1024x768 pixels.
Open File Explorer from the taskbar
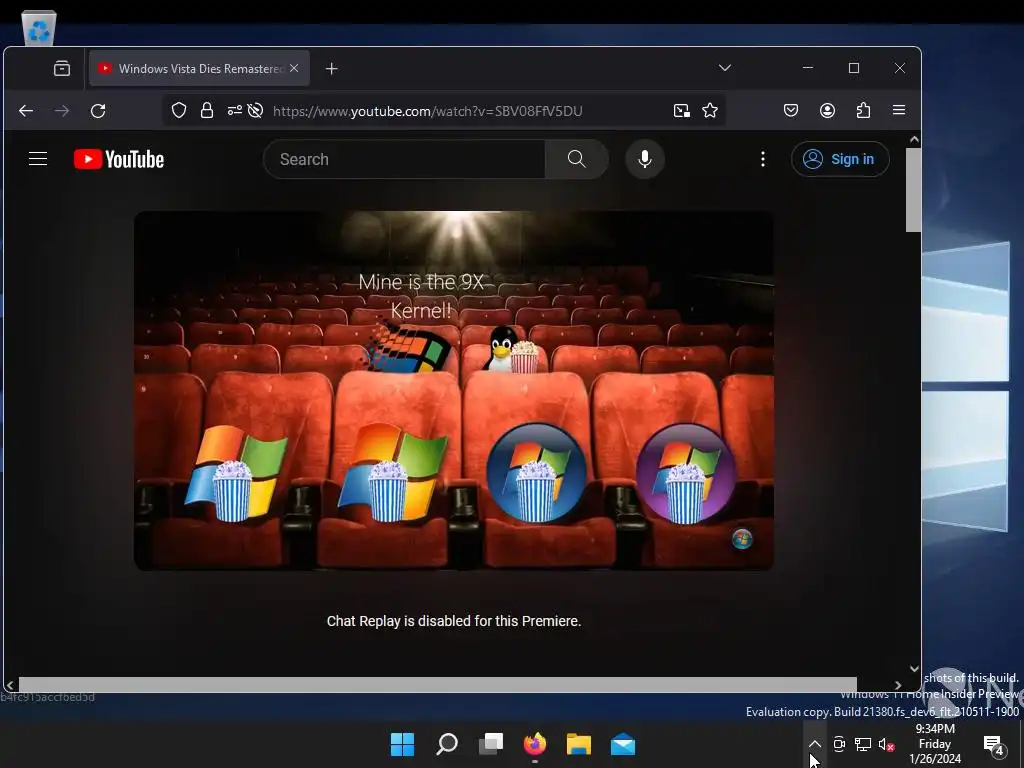tap(579, 744)
